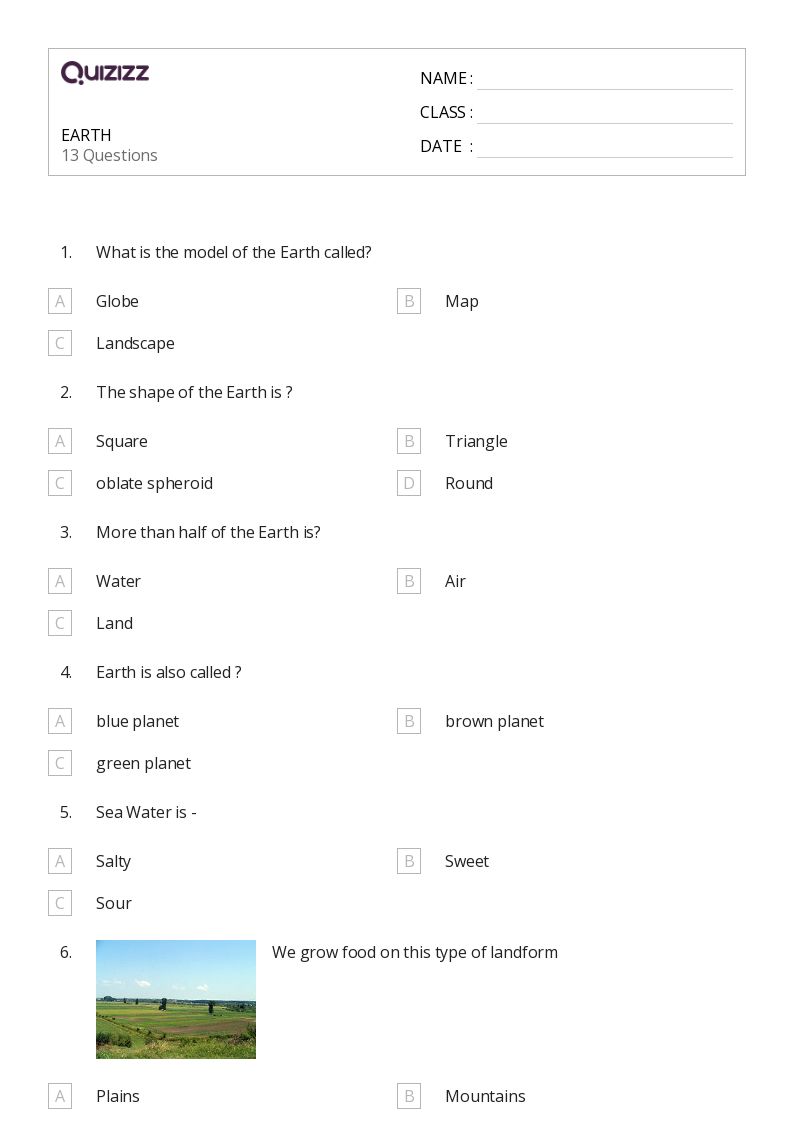Tick option B box for brown planet
The width and height of the screenshot is (794, 1123).
click(x=409, y=721)
